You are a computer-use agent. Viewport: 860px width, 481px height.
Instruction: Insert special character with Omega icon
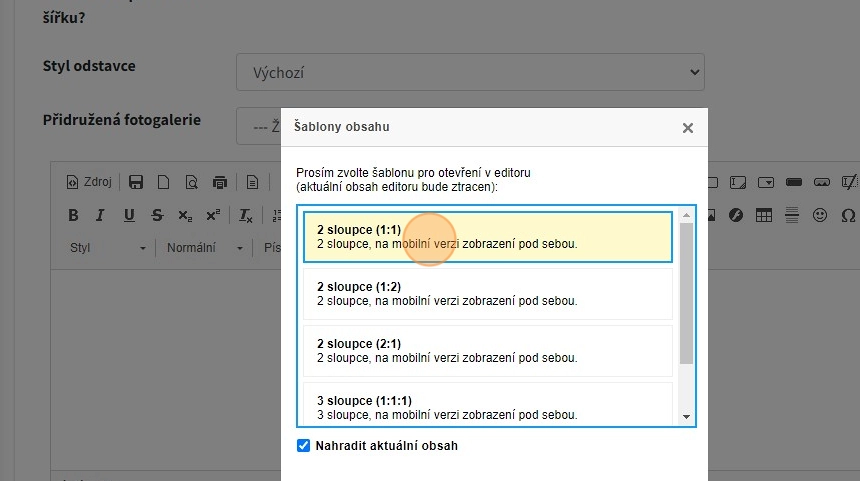click(x=848, y=215)
